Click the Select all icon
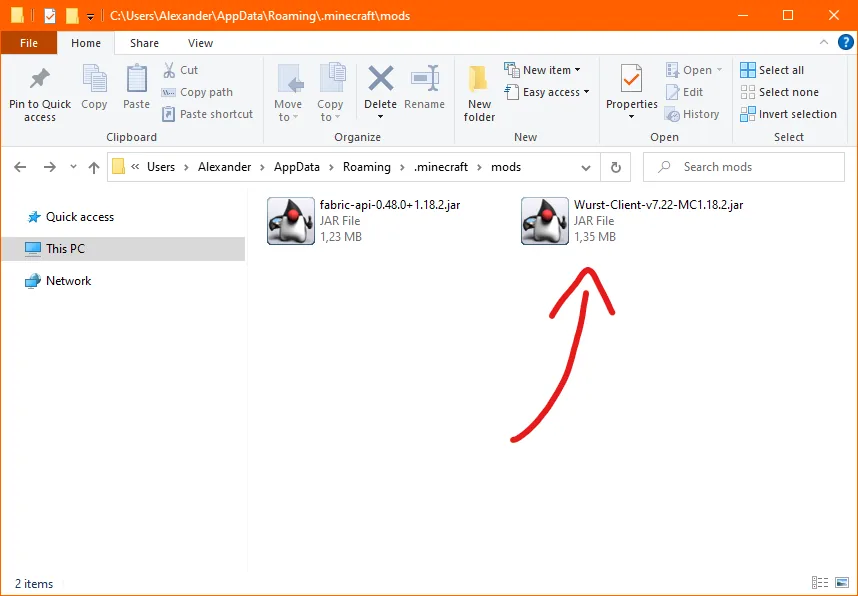This screenshot has height=596, width=858. click(747, 70)
